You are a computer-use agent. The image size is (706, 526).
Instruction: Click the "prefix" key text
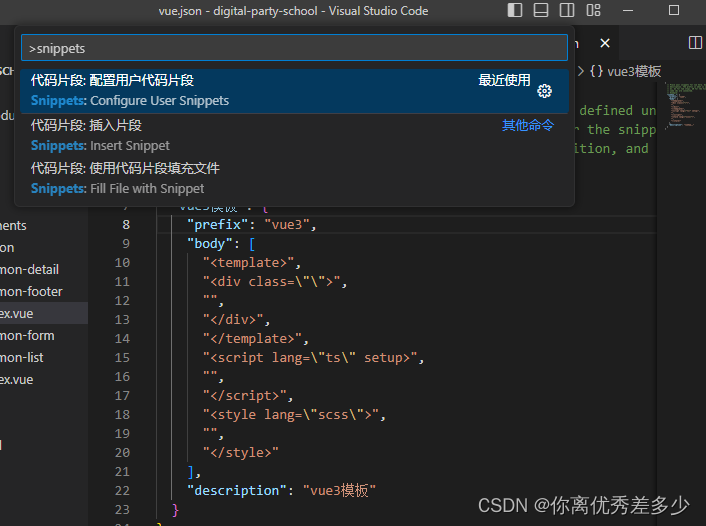pyautogui.click(x=217, y=224)
